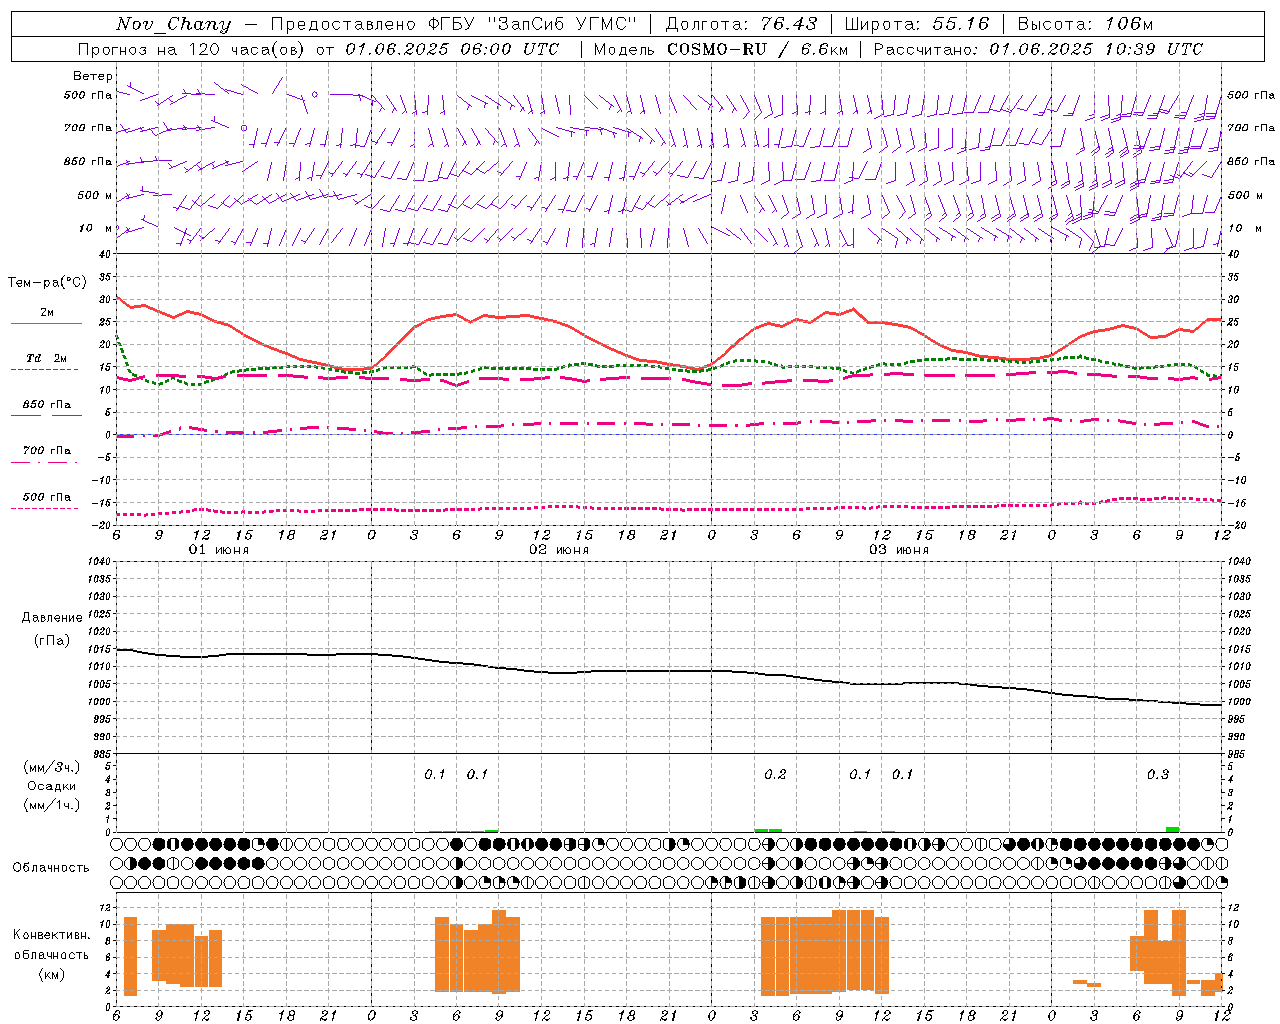The width and height of the screenshot is (1280, 1024).
Task: Click the 03 июня date label
Action: (x=899, y=550)
